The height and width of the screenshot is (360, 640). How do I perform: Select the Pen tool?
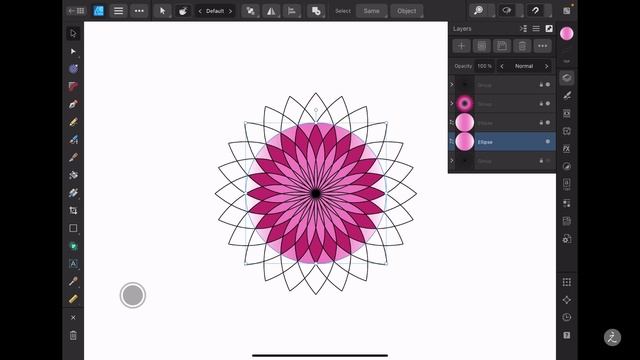[73, 104]
